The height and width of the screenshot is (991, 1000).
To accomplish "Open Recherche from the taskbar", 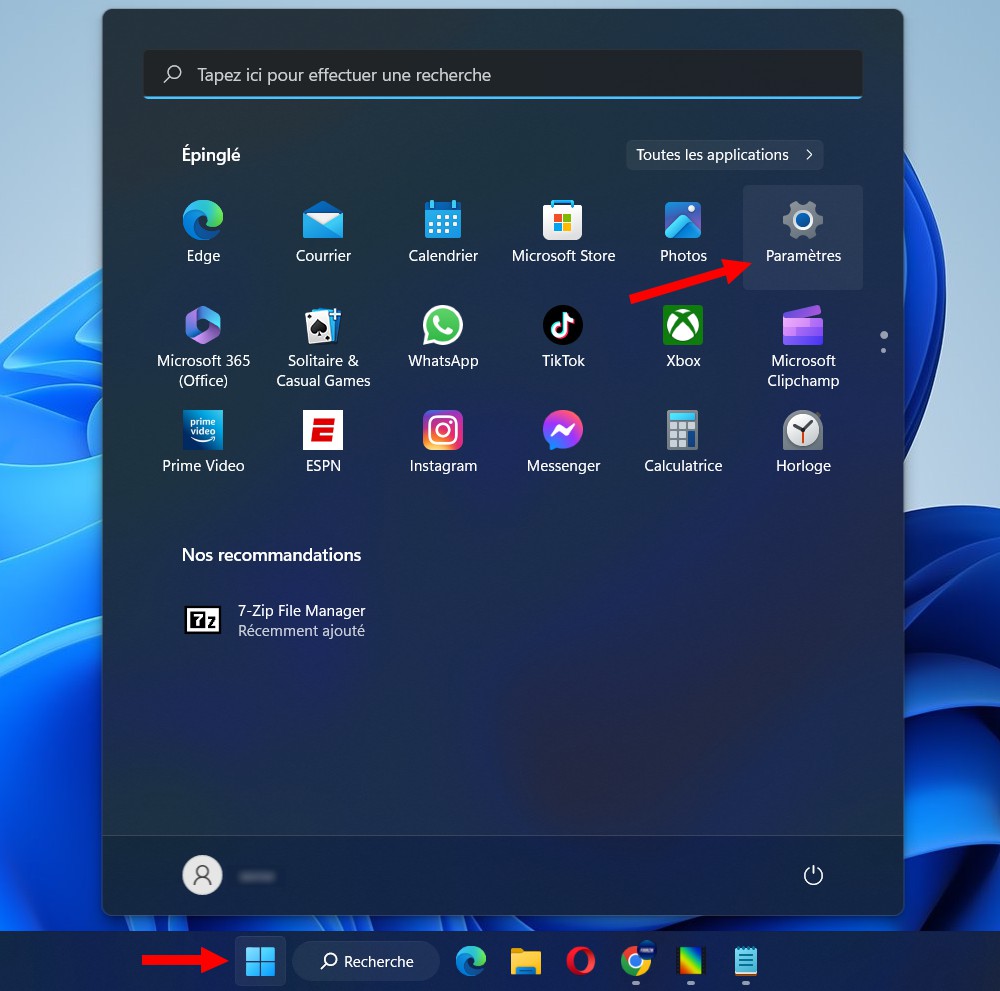I will click(x=366, y=961).
